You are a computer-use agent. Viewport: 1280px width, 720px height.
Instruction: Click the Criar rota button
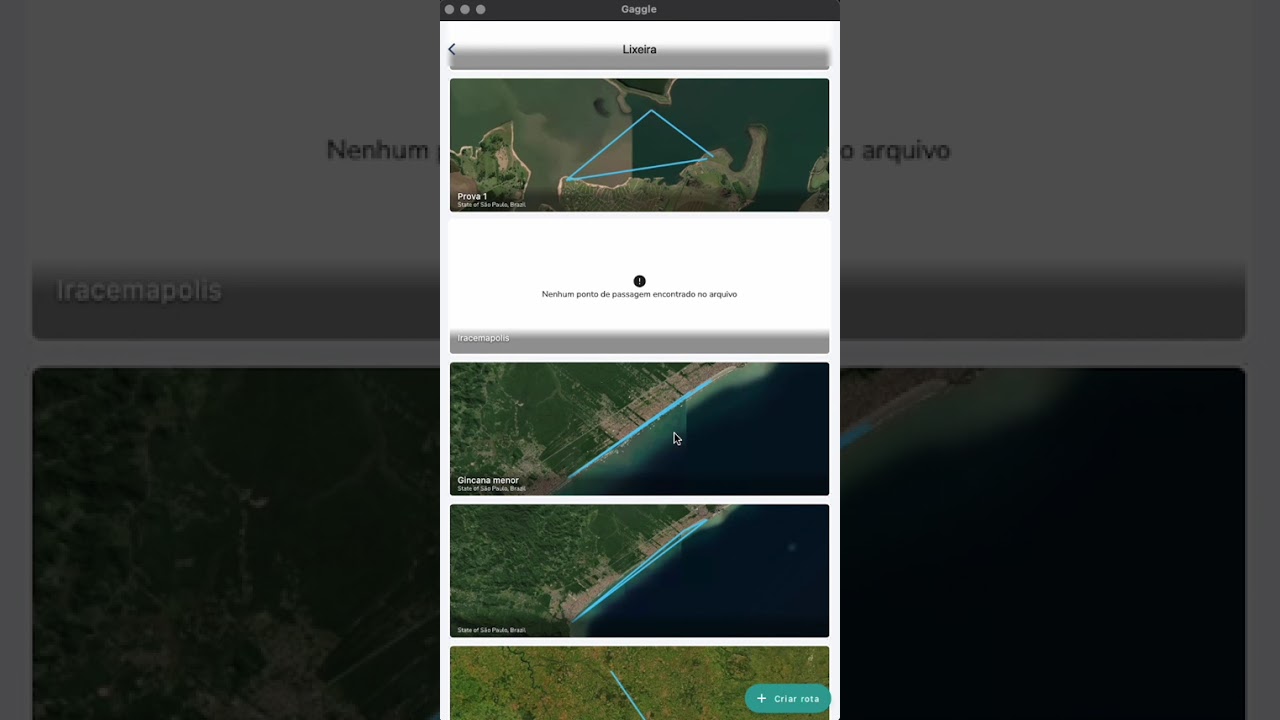click(x=788, y=699)
